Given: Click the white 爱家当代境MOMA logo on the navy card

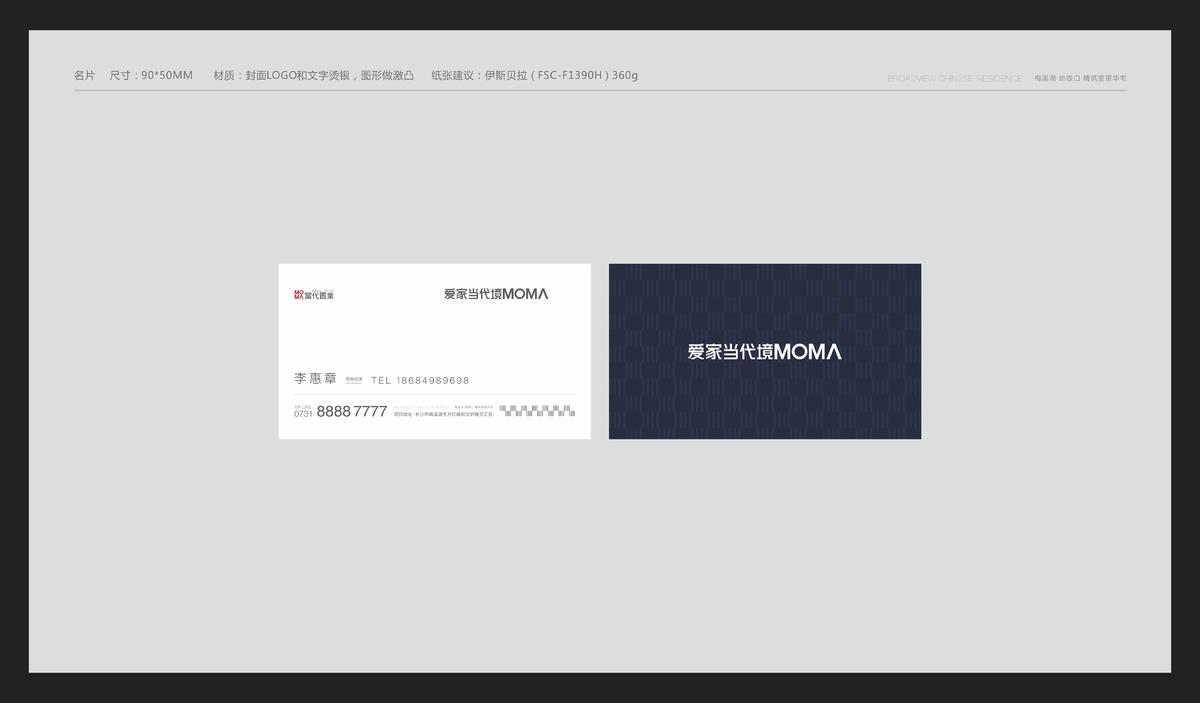Looking at the screenshot, I should tap(765, 352).
